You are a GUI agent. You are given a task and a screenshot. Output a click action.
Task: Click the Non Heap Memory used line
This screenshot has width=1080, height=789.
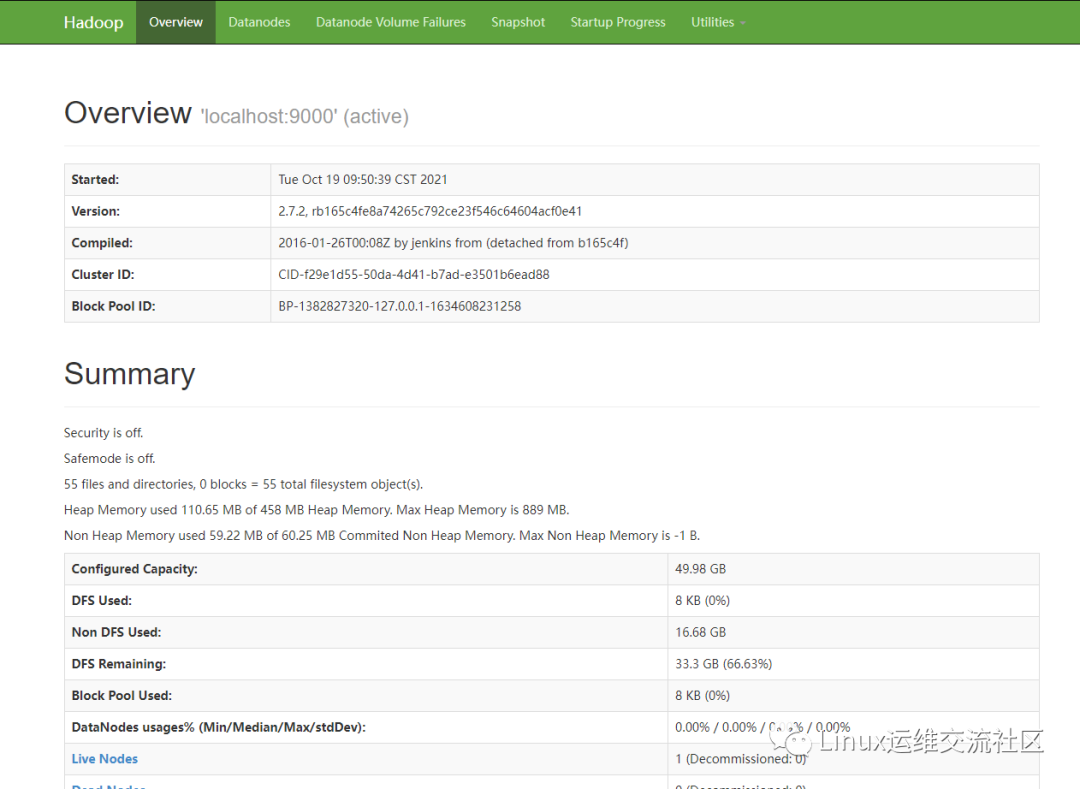point(382,536)
